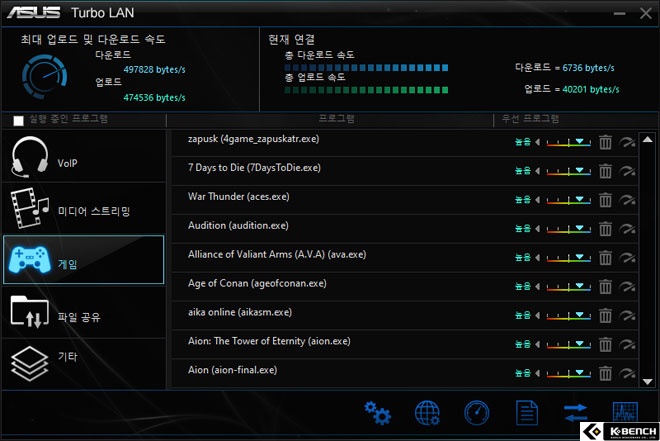Select the War Thunder (aces.exe) row text
This screenshot has height=441, width=660.
(x=239, y=197)
